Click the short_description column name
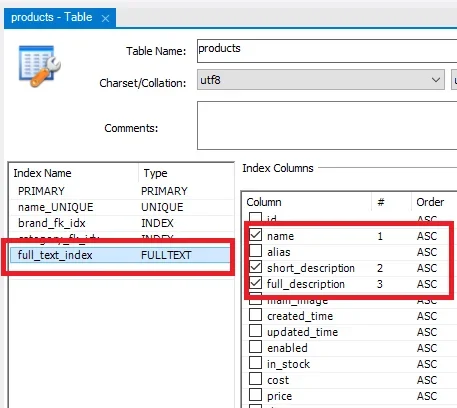The width and height of the screenshot is (457, 408). click(x=311, y=268)
